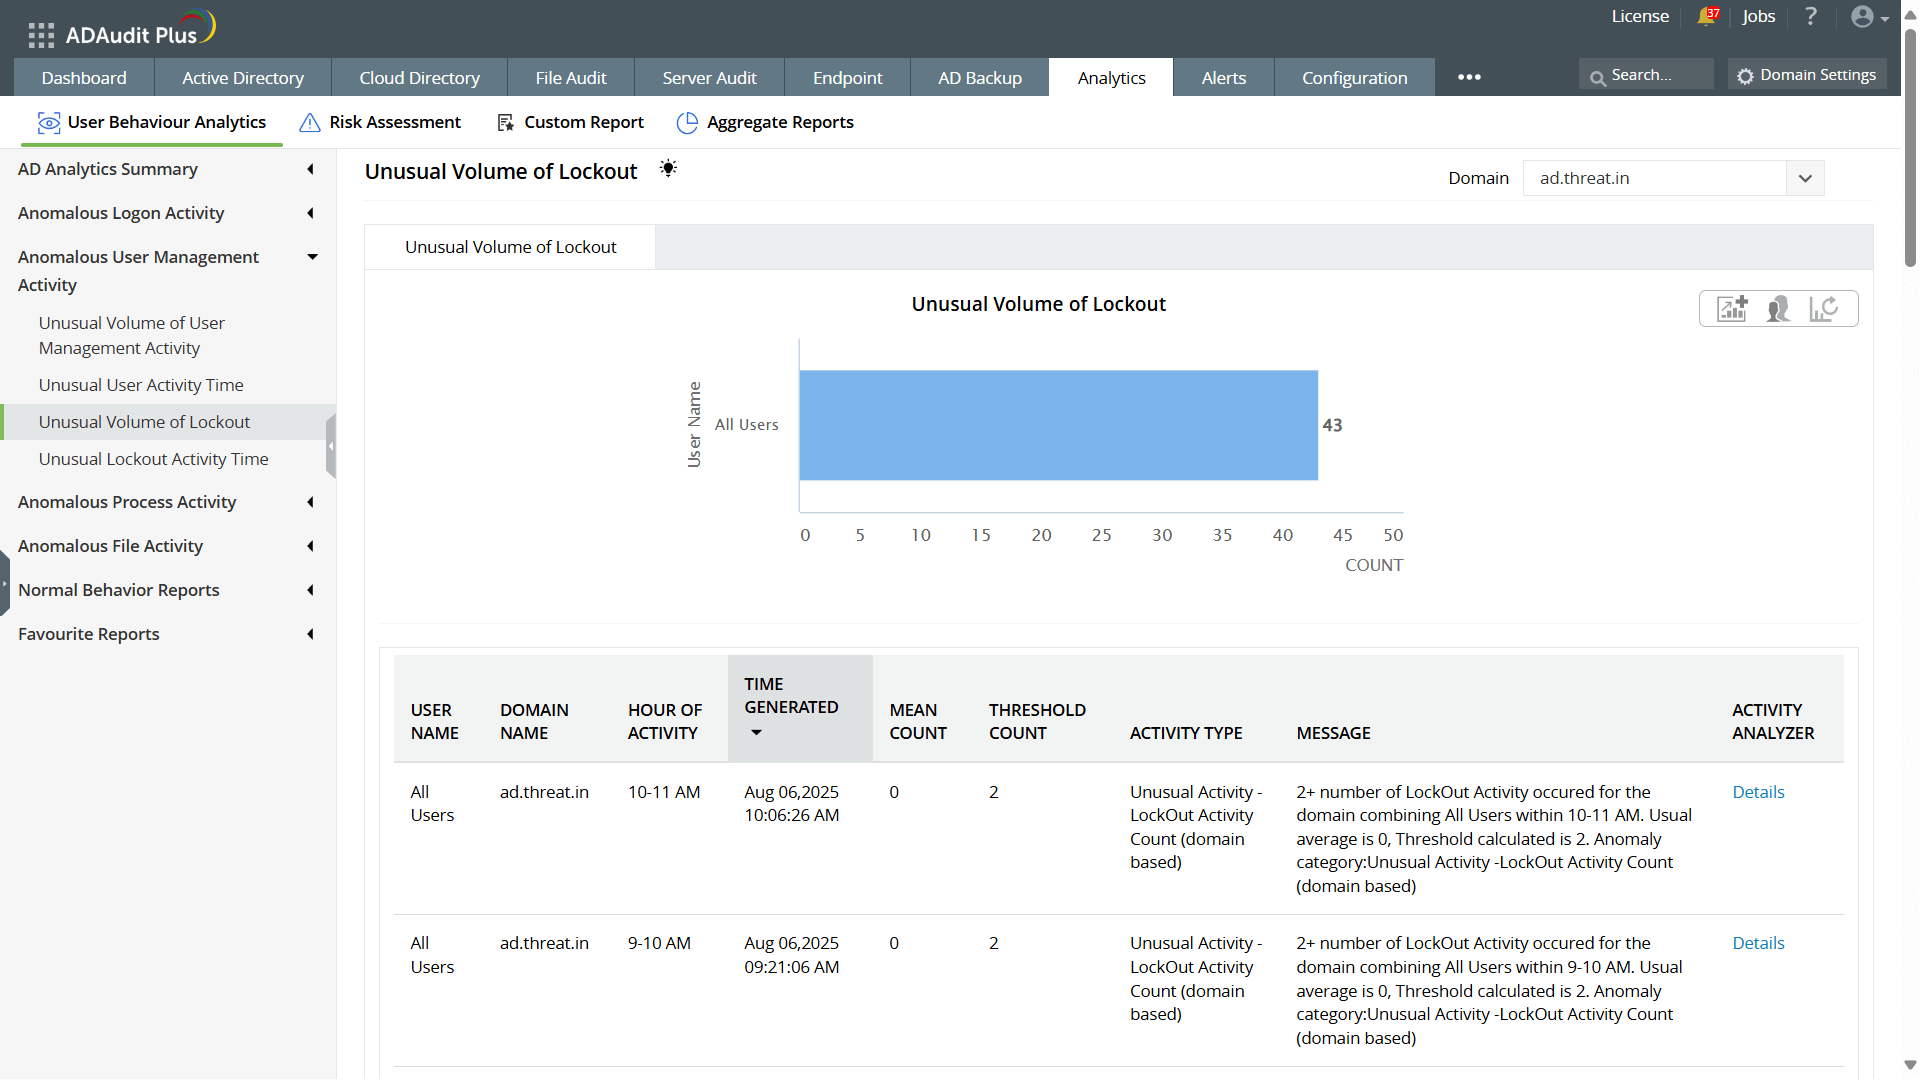The image size is (1920, 1080).
Task: Expand the Anomalous Logon Activity section
Action: 309,213
